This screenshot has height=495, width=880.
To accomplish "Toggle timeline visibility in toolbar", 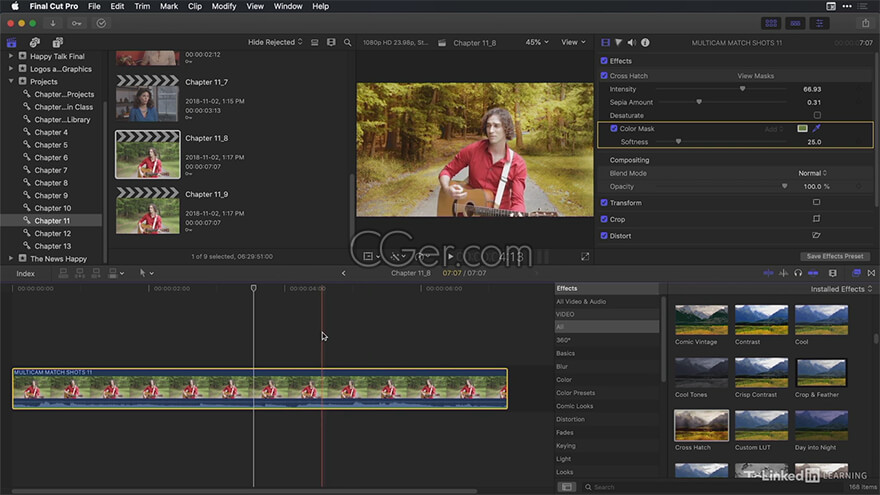I will [795, 23].
